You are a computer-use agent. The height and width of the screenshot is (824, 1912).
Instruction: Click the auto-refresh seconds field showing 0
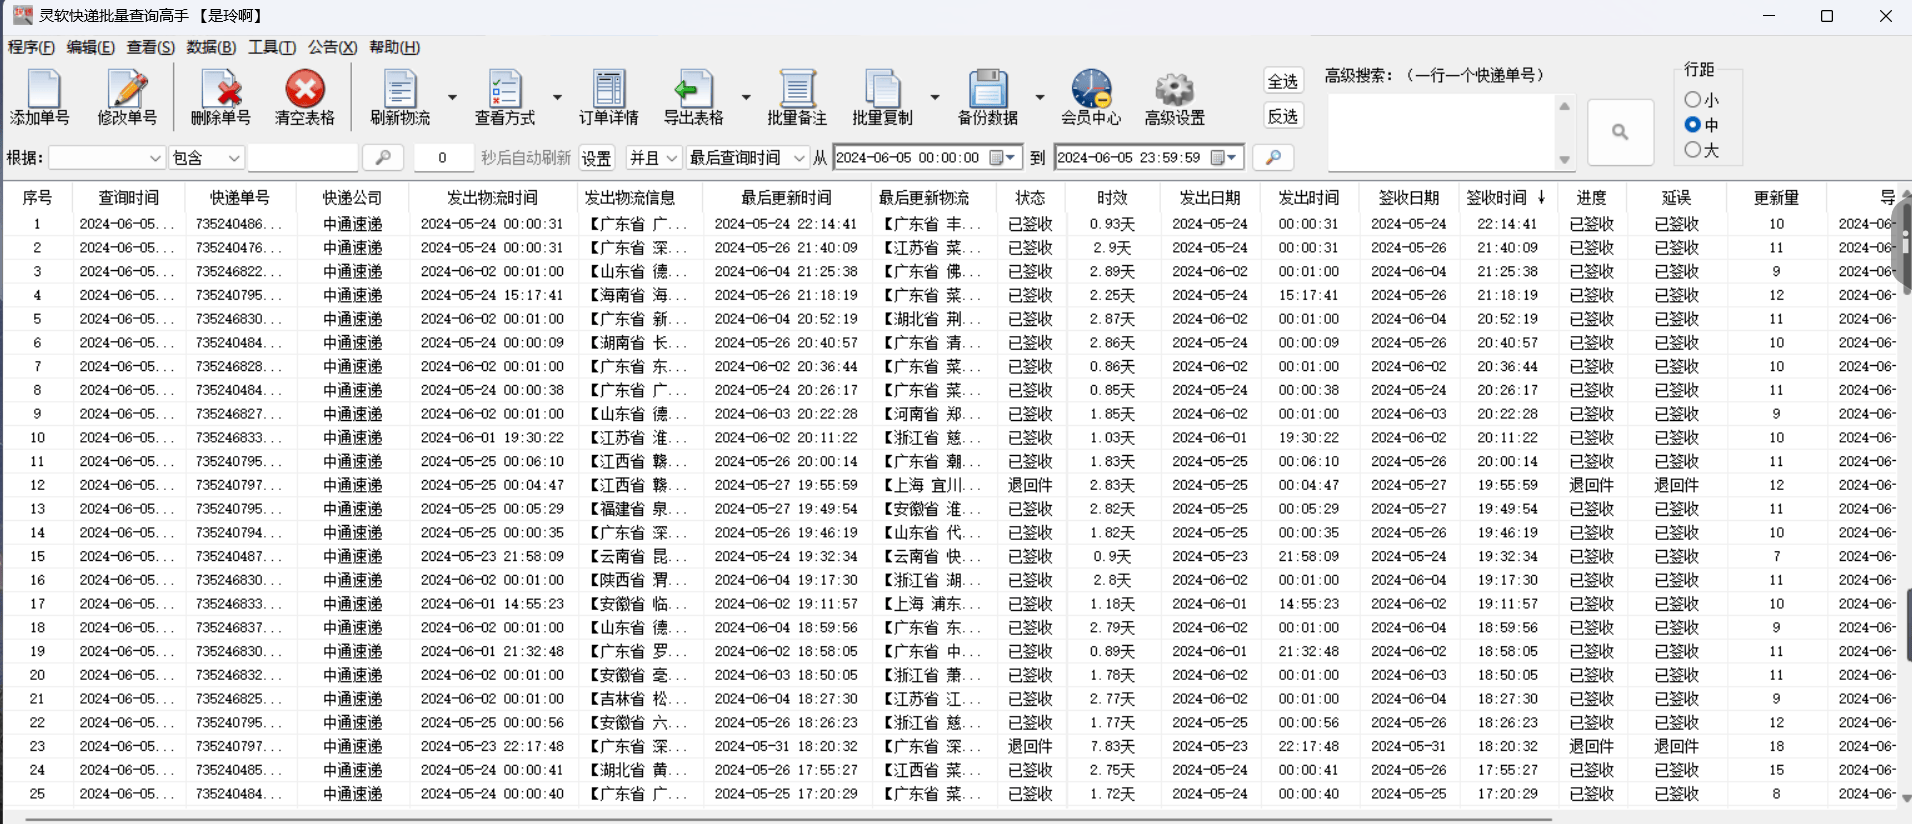[x=442, y=158]
